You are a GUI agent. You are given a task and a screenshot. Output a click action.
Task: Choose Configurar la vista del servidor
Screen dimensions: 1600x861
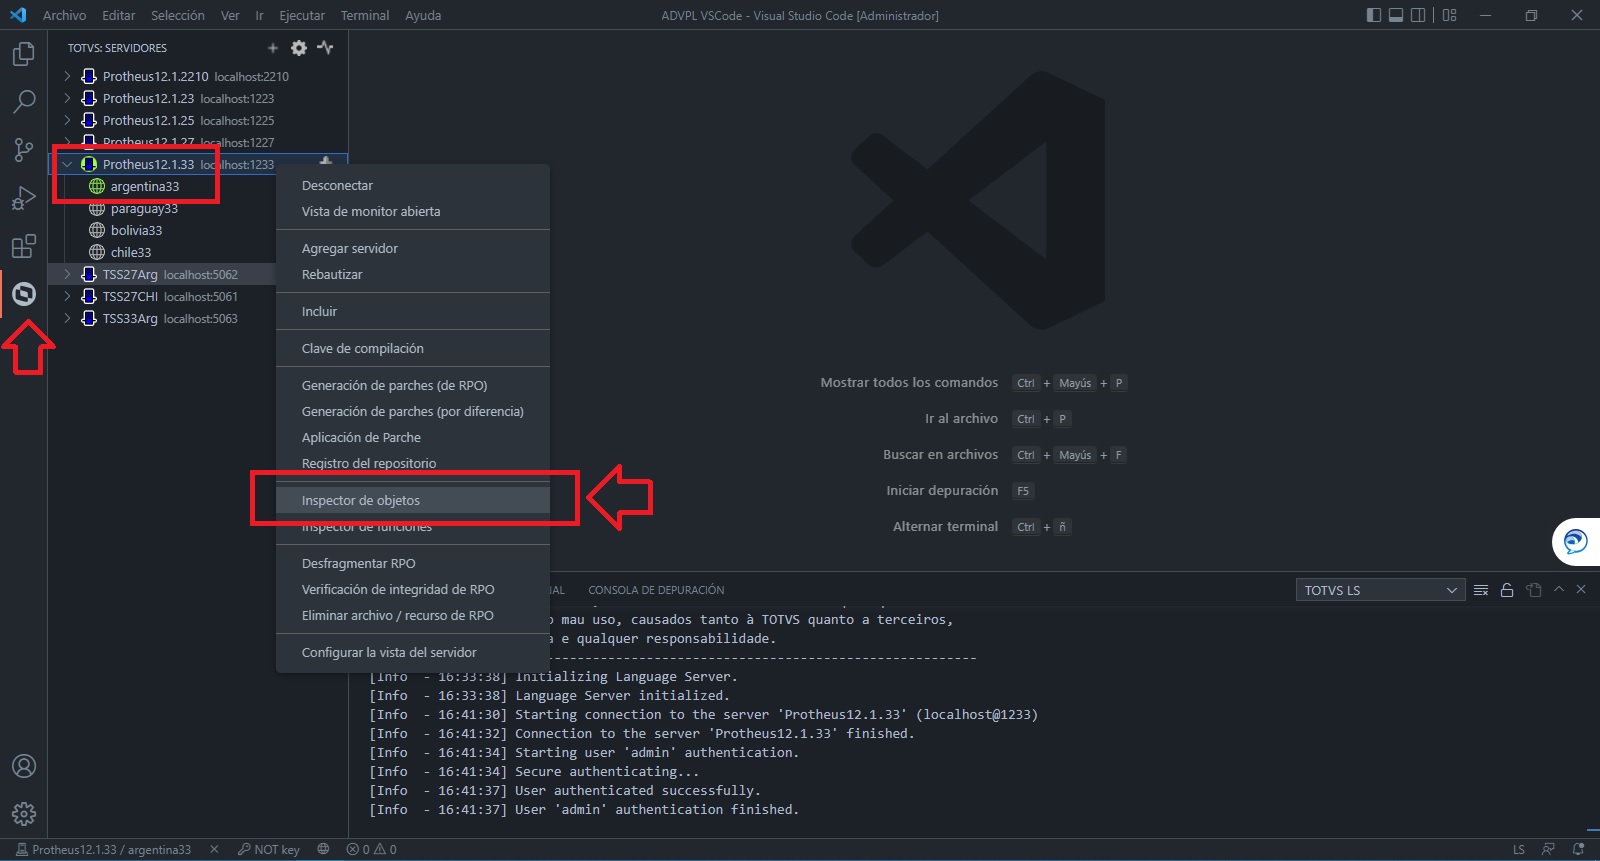[x=413, y=652]
